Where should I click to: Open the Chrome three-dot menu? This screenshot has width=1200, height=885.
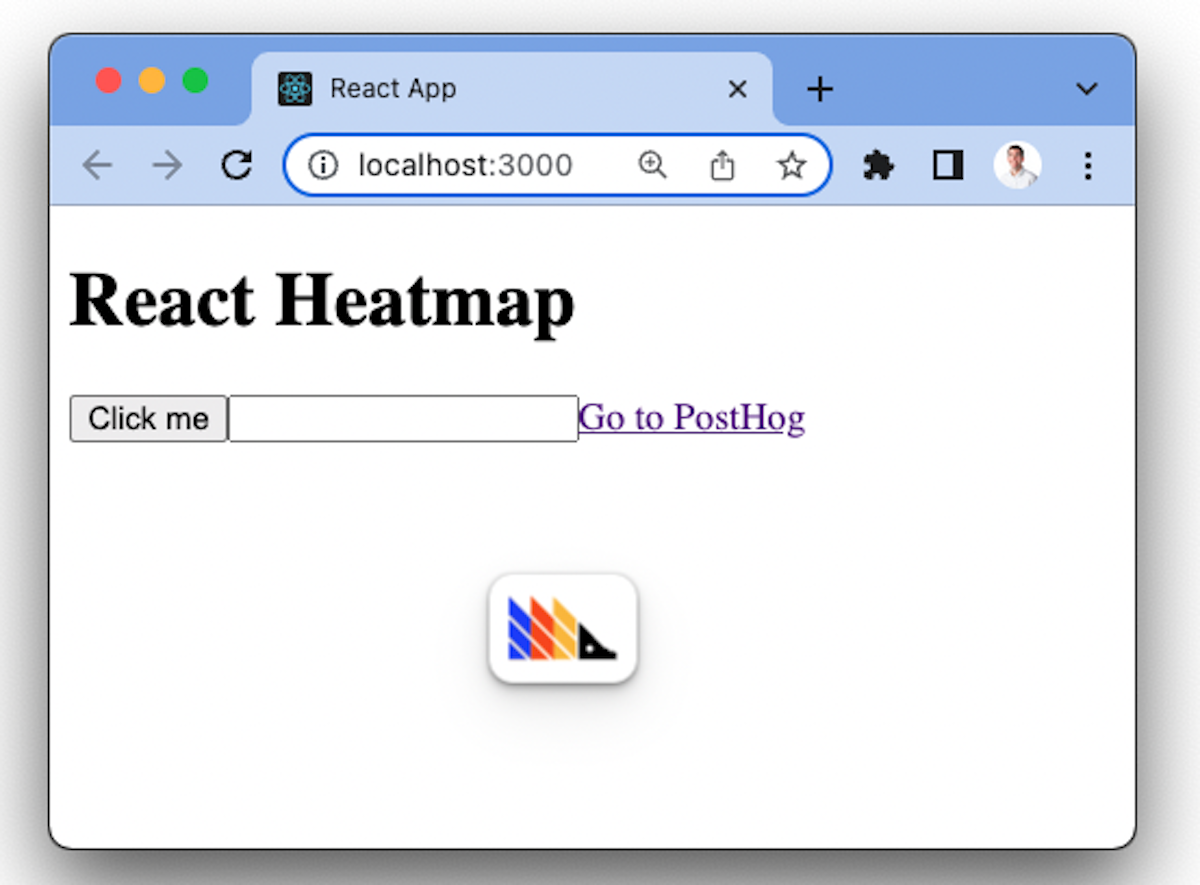pos(1088,165)
